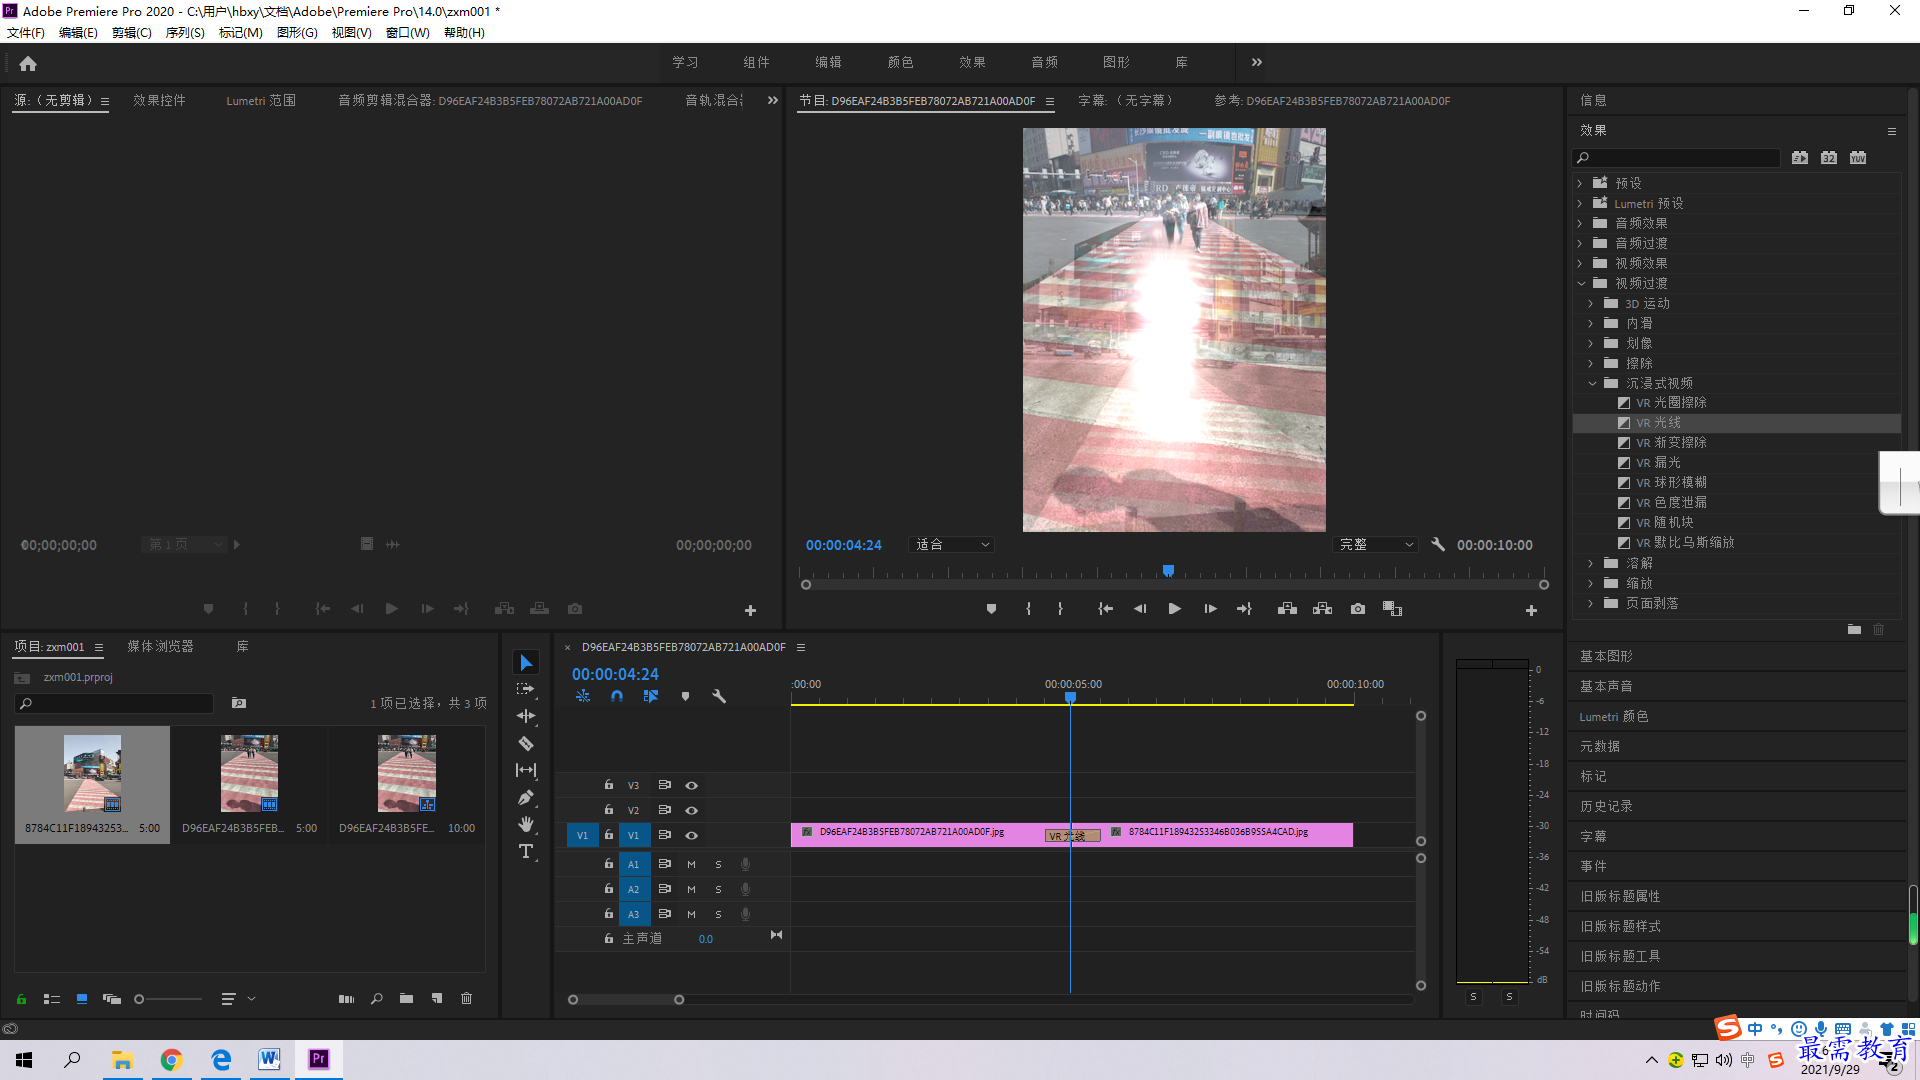Select the VR 光线 transition effect

coord(1736,423)
